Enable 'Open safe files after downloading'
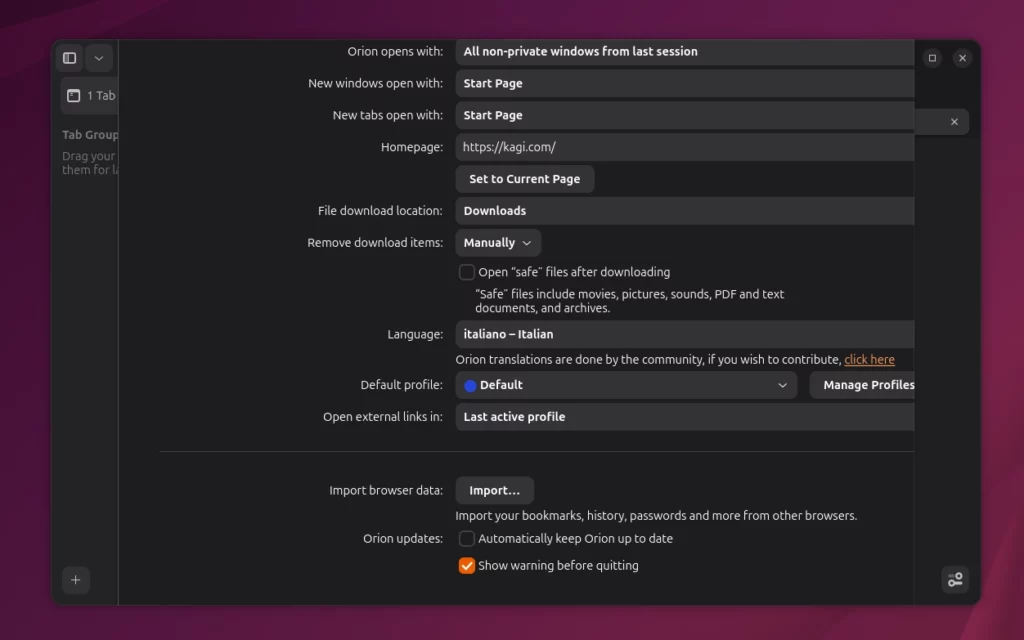The width and height of the screenshot is (1024, 640). click(466, 271)
